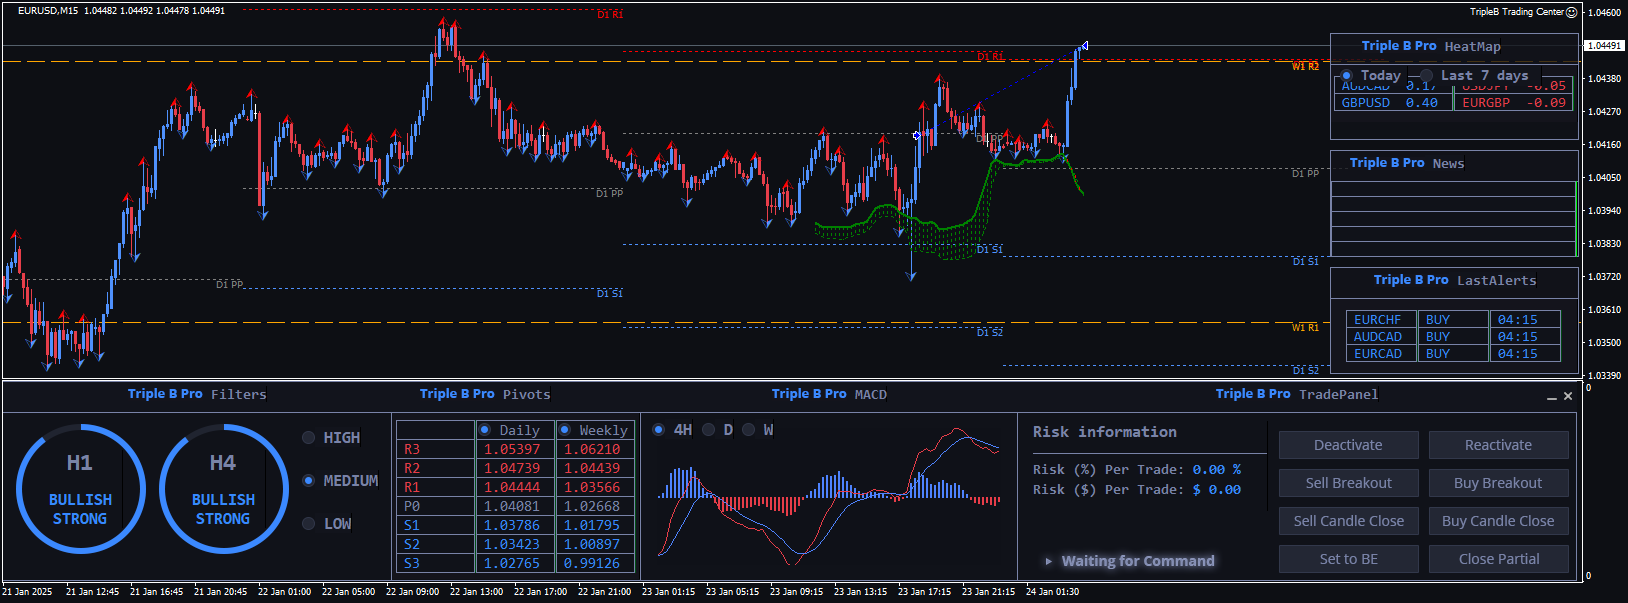Viewport: 1628px width, 603px height.
Task: Click GBPUSD cell in the HeatMap
Action: tap(1366, 102)
